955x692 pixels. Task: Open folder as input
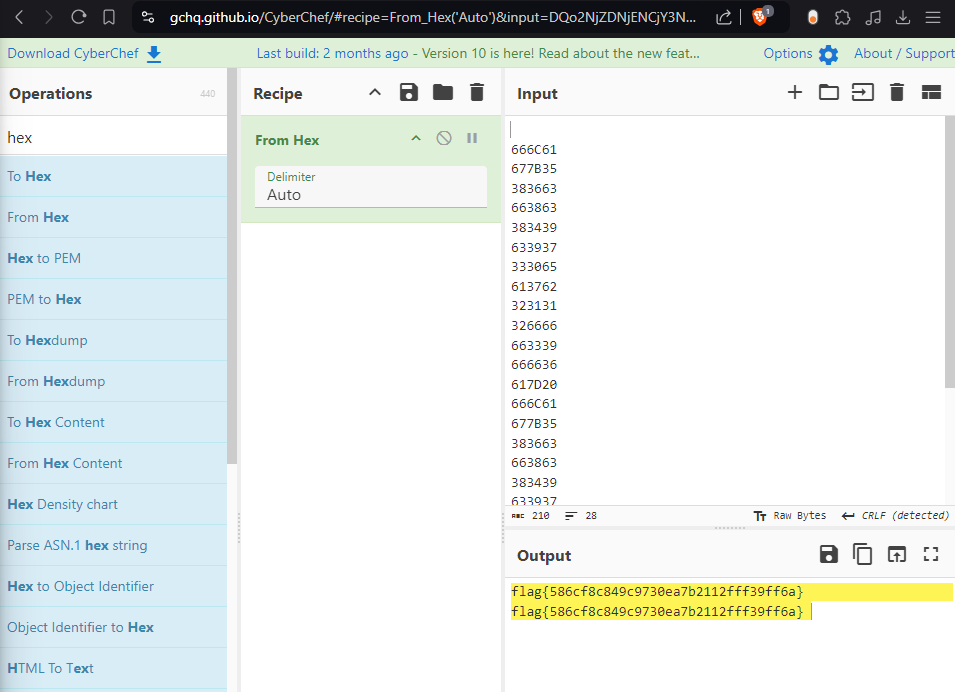point(828,93)
